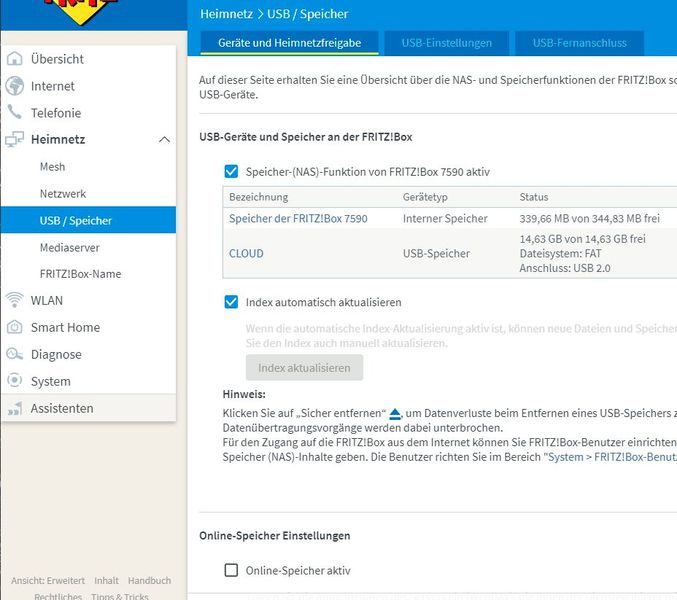Click the USB-Speicher cell
The width and height of the screenshot is (677, 600).
436,253
